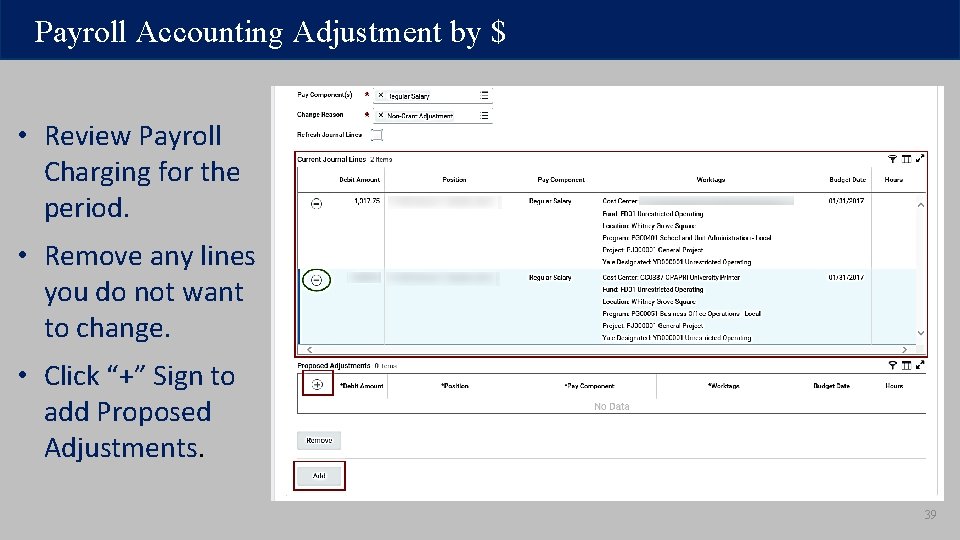Viewport: 960px width, 540px height.
Task: Remove Non-Grant Adjustment from Change Reason field
Action: [381, 115]
